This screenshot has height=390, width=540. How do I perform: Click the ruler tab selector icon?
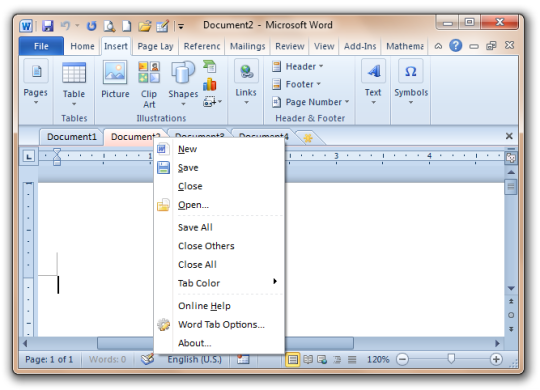point(29,157)
